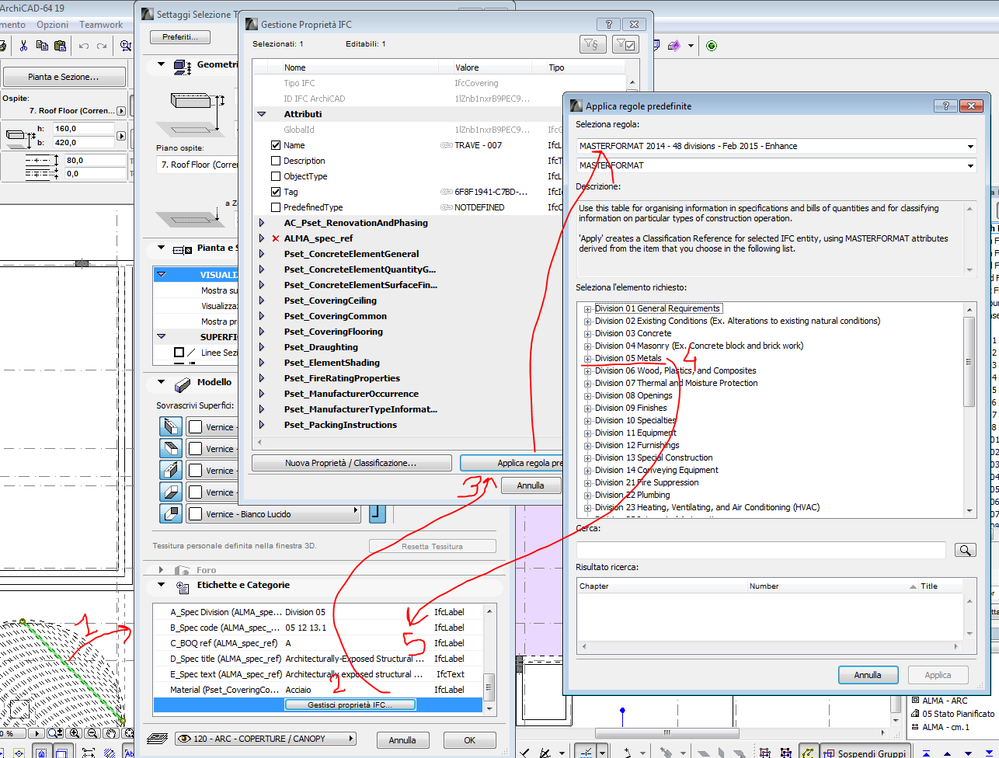
Task: Click Preferiti button
Action: tap(180, 37)
